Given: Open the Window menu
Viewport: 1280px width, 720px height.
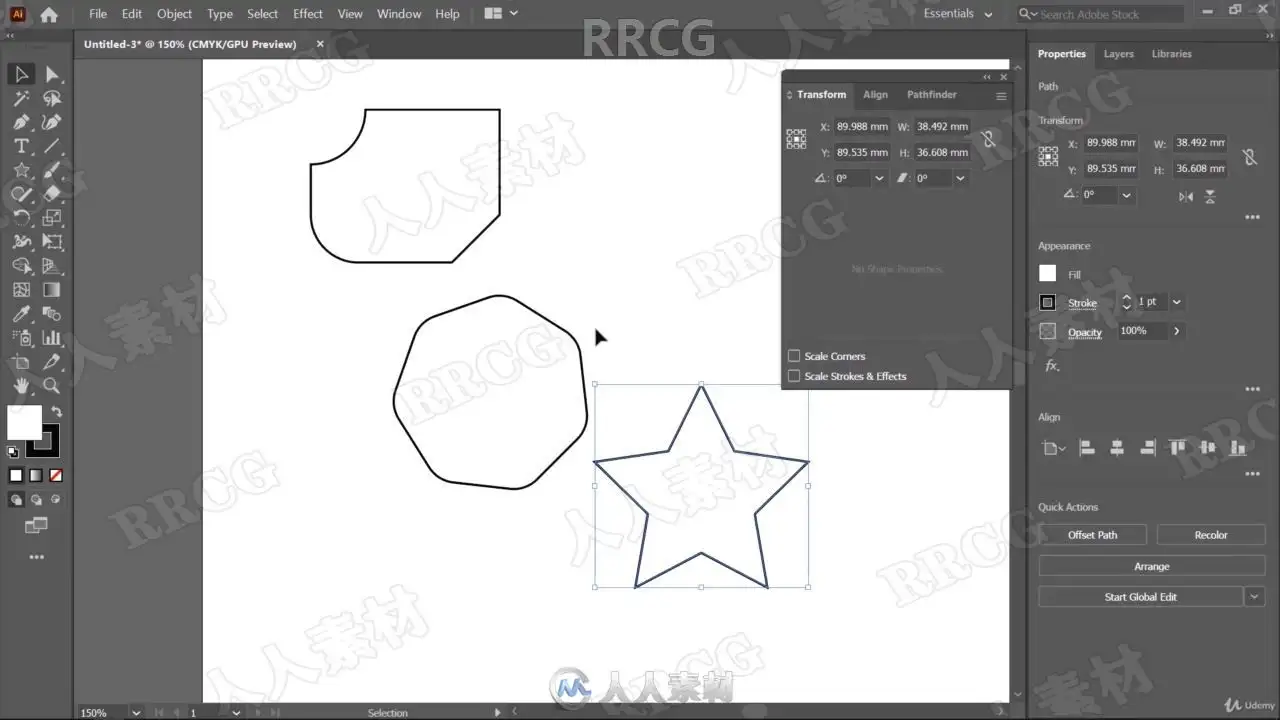Looking at the screenshot, I should point(399,14).
